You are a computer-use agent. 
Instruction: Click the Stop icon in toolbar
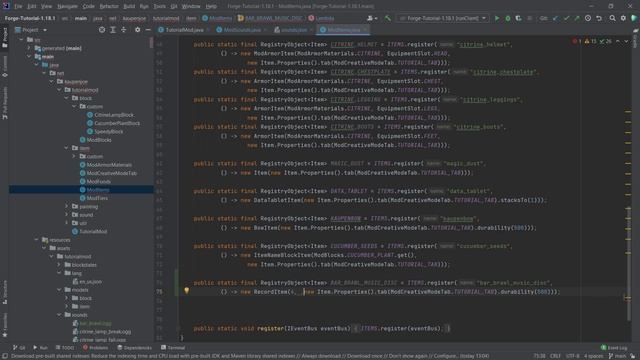click(x=529, y=18)
